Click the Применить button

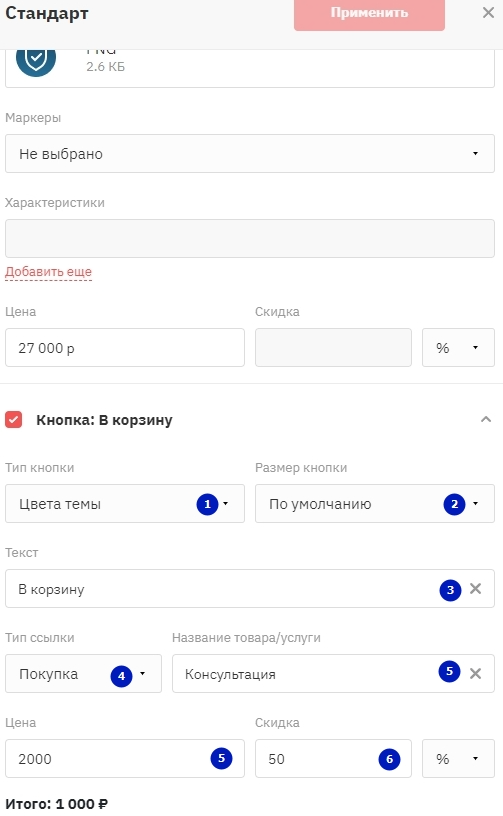coord(369,13)
